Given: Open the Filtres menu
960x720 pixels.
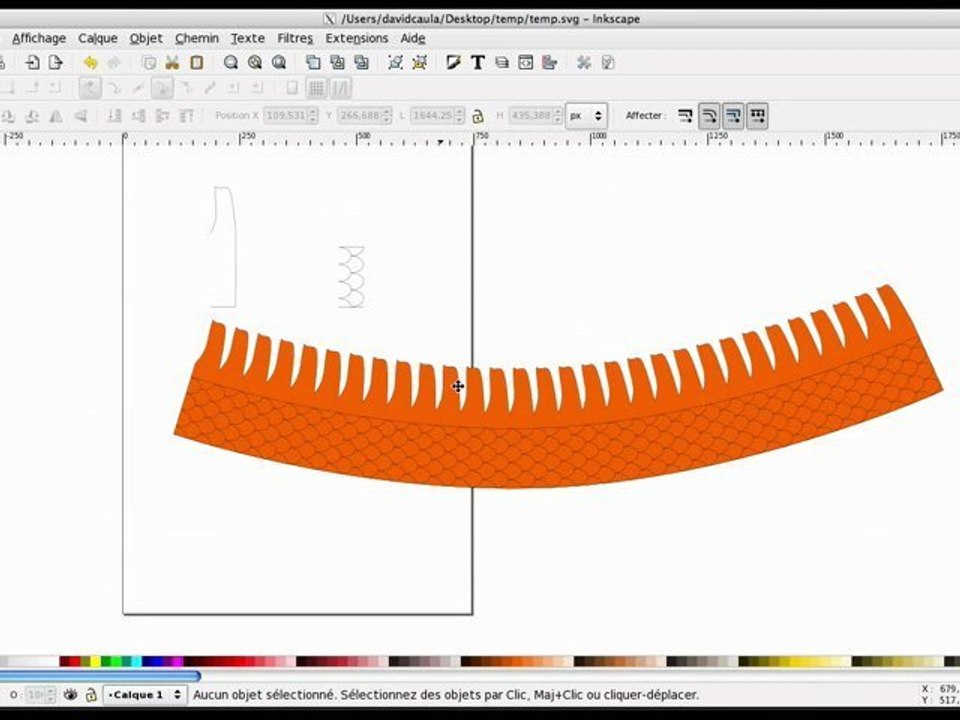Looking at the screenshot, I should click(x=295, y=38).
